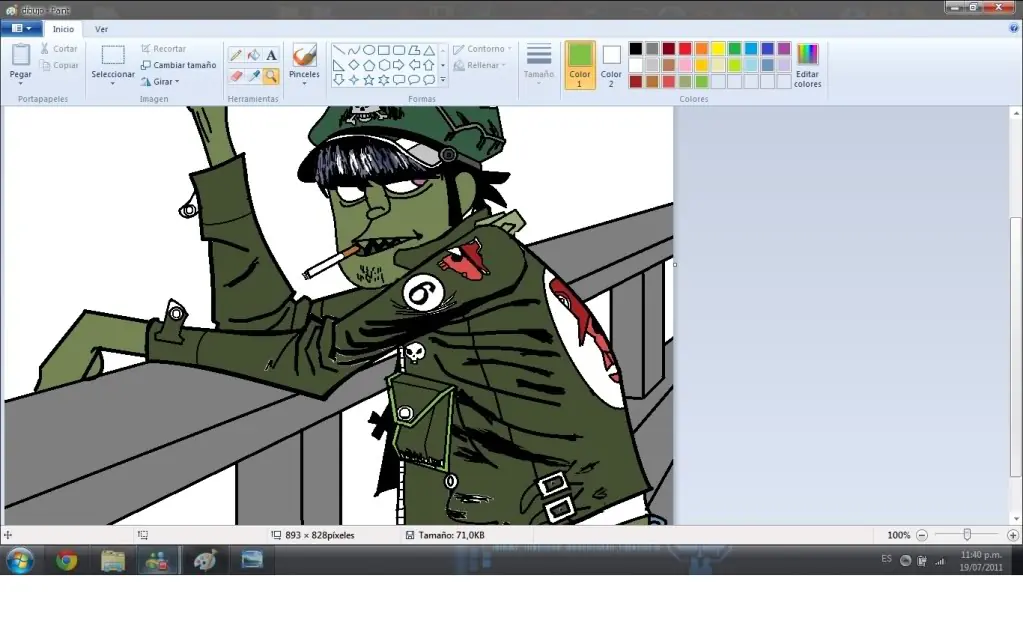Choose the rectangle shape
Screen dimensions: 1023x620
384,50
